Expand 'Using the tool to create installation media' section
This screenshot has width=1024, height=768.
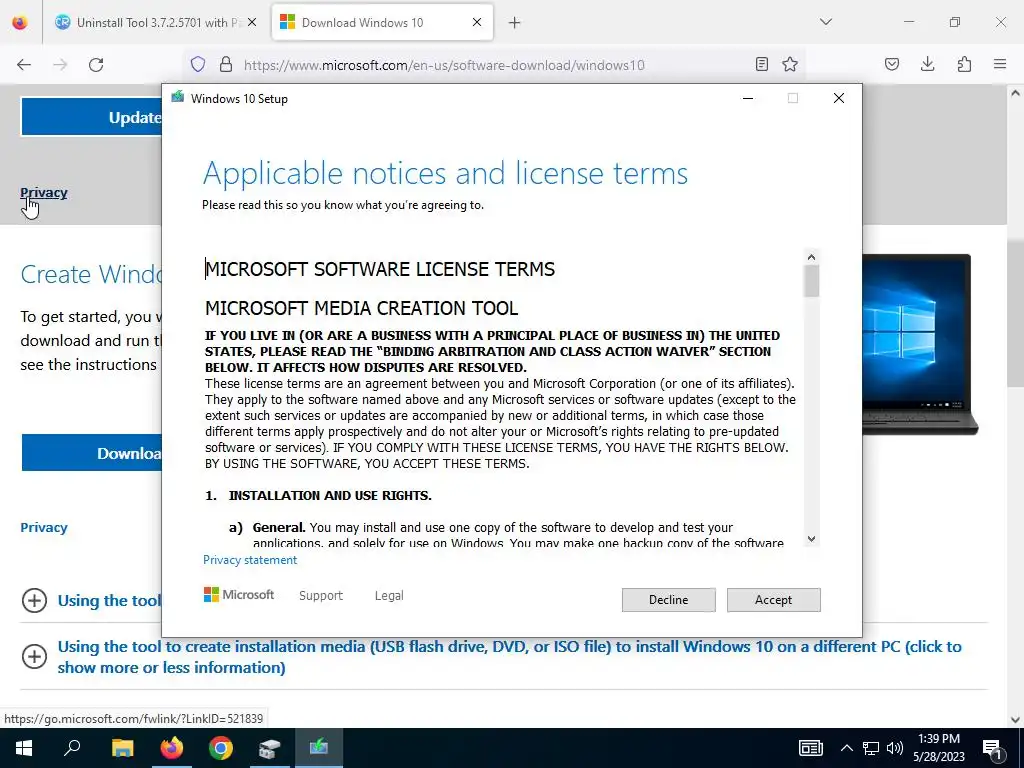click(34, 656)
